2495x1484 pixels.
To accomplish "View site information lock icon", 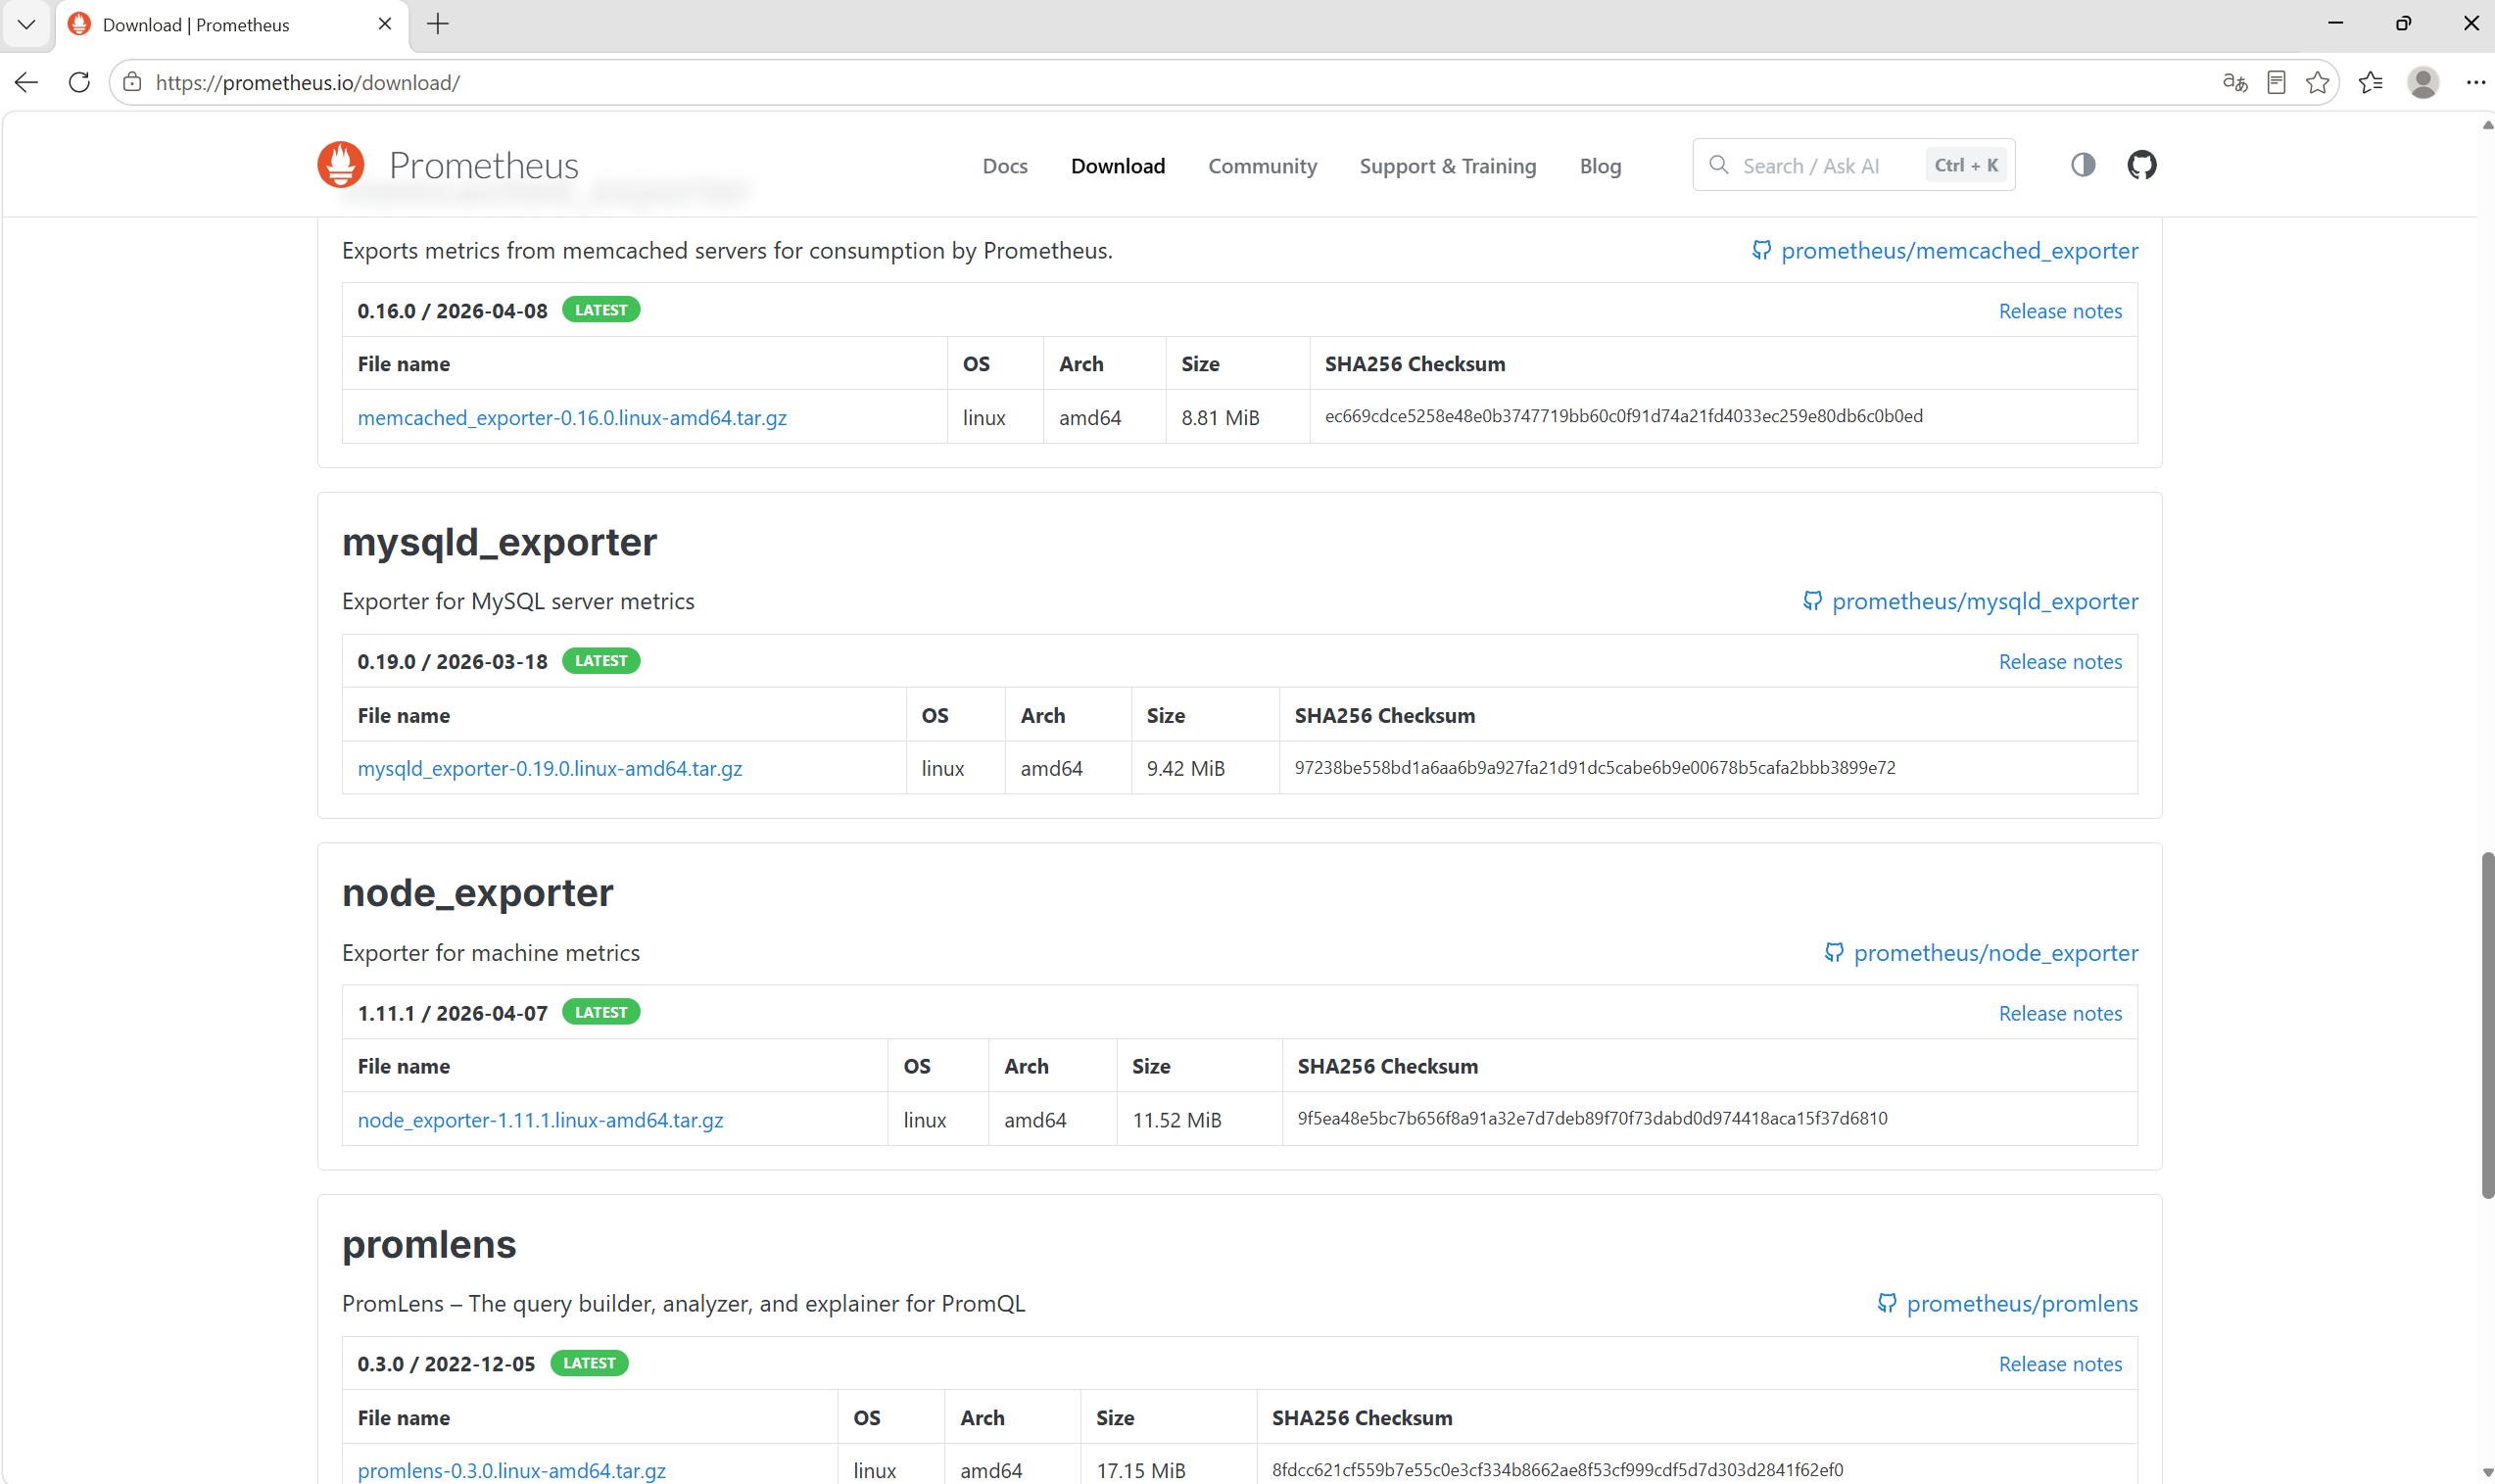I will [132, 82].
